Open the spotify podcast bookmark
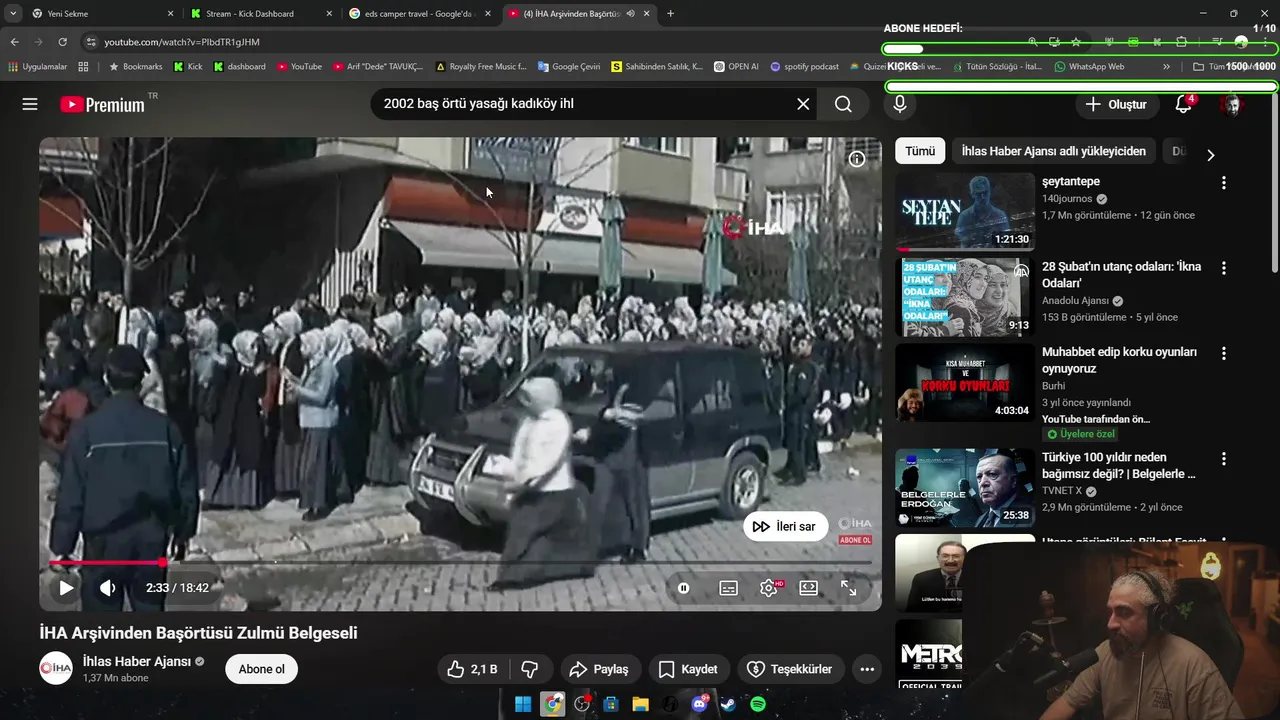 805,67
